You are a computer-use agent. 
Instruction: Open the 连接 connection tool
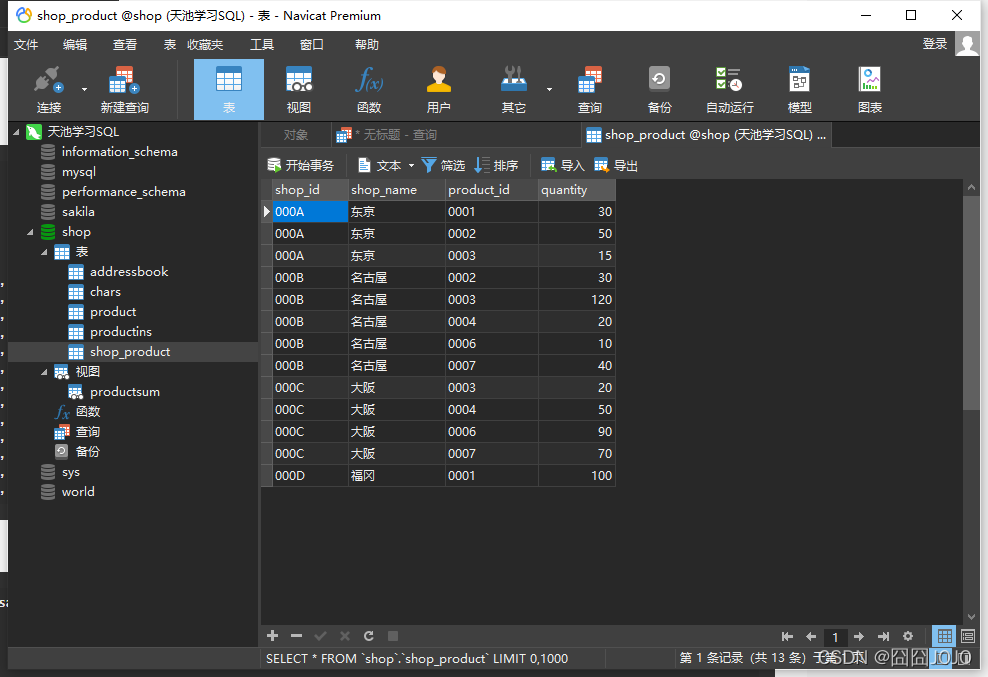[49, 90]
